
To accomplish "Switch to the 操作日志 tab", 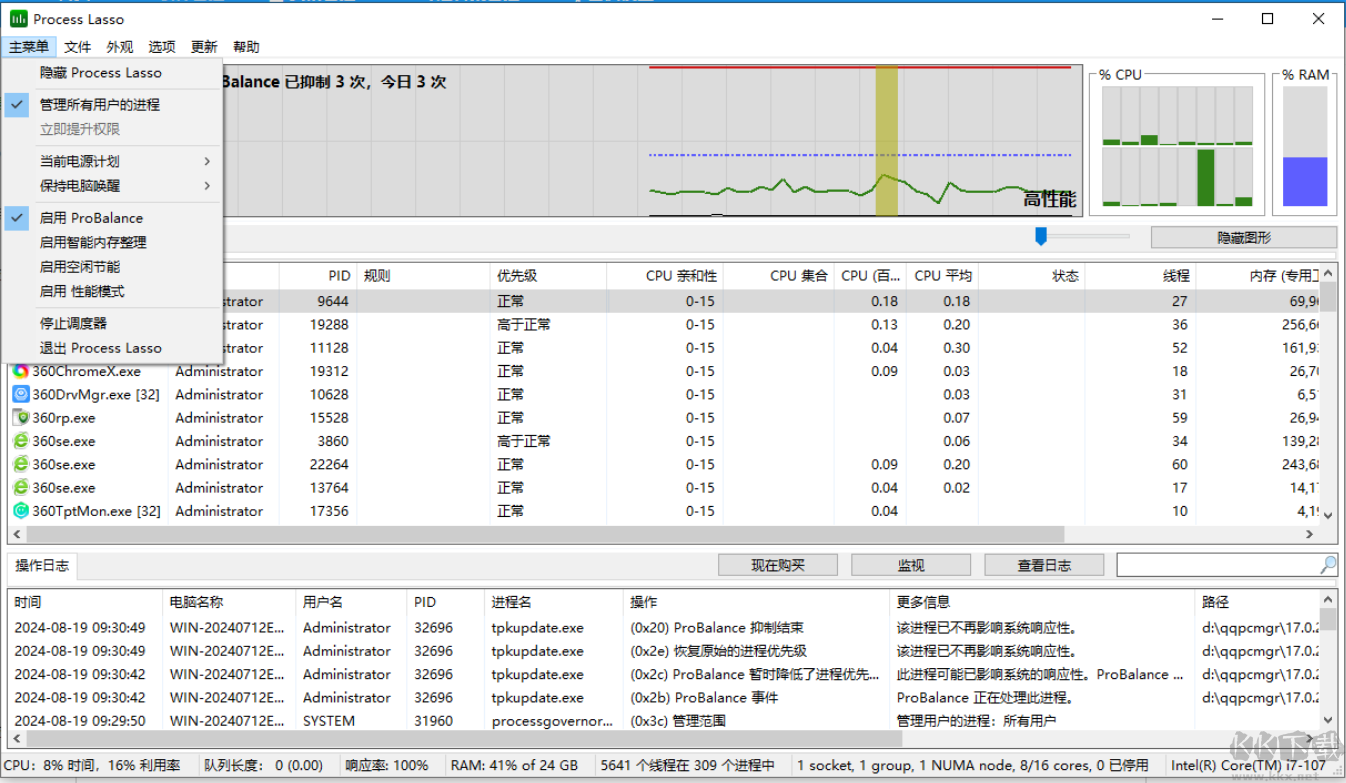I will (42, 566).
